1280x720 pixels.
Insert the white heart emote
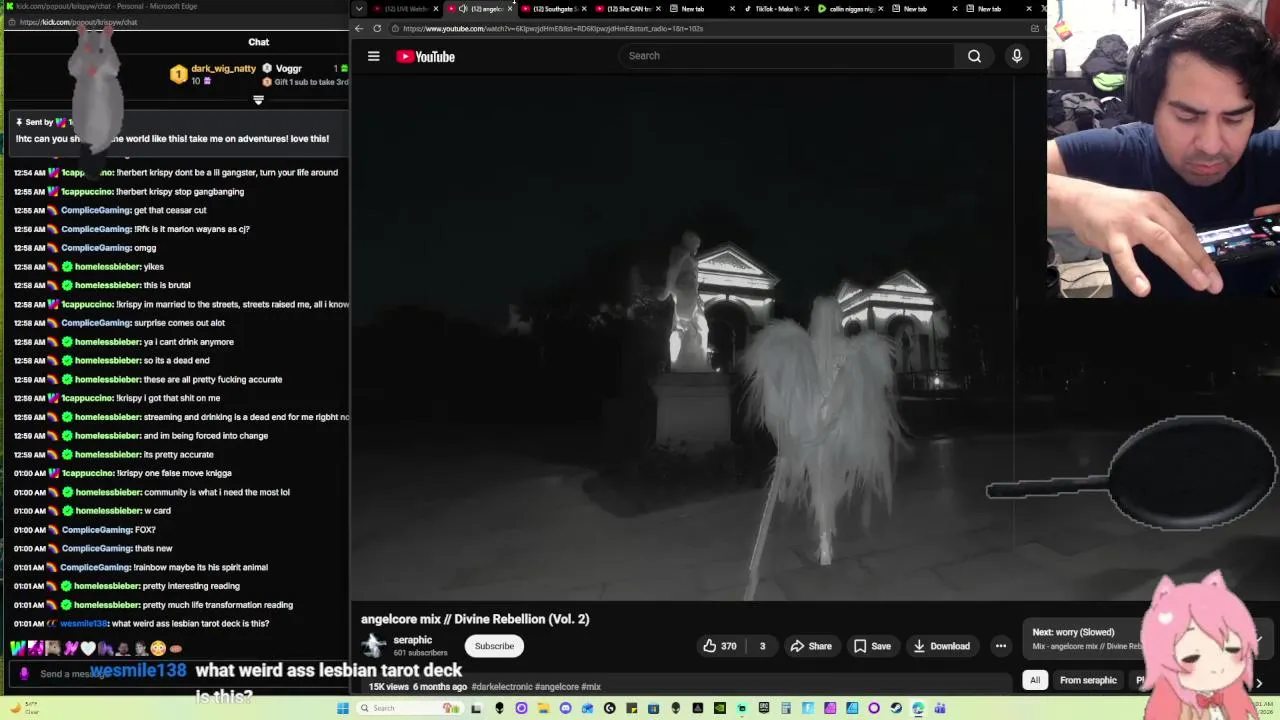point(88,648)
